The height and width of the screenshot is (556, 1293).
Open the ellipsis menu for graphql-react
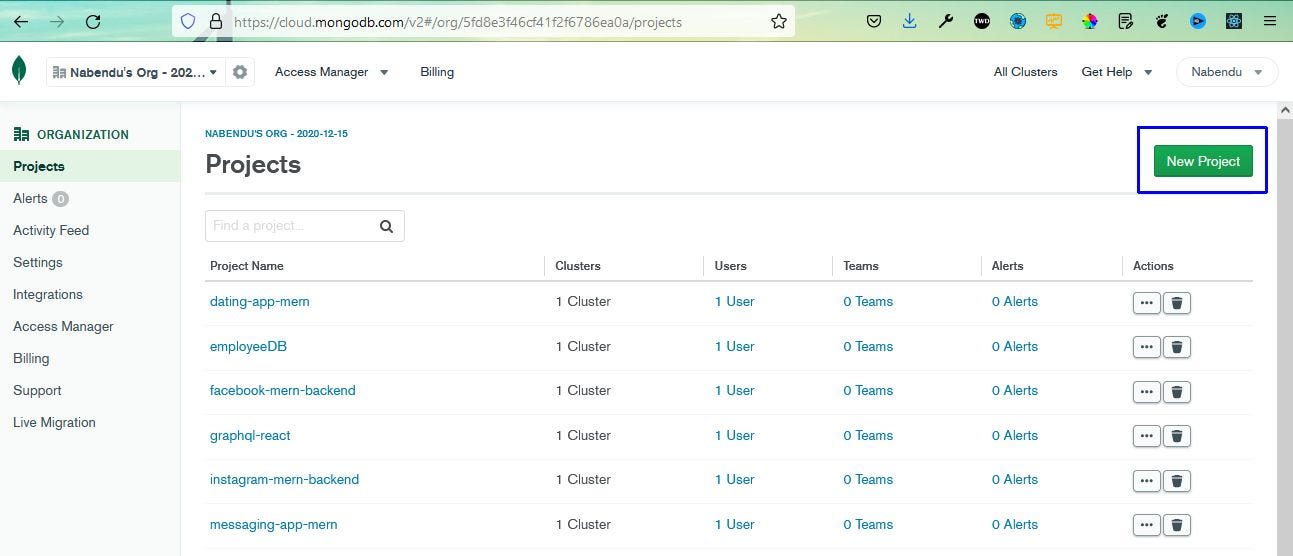[x=1147, y=436]
